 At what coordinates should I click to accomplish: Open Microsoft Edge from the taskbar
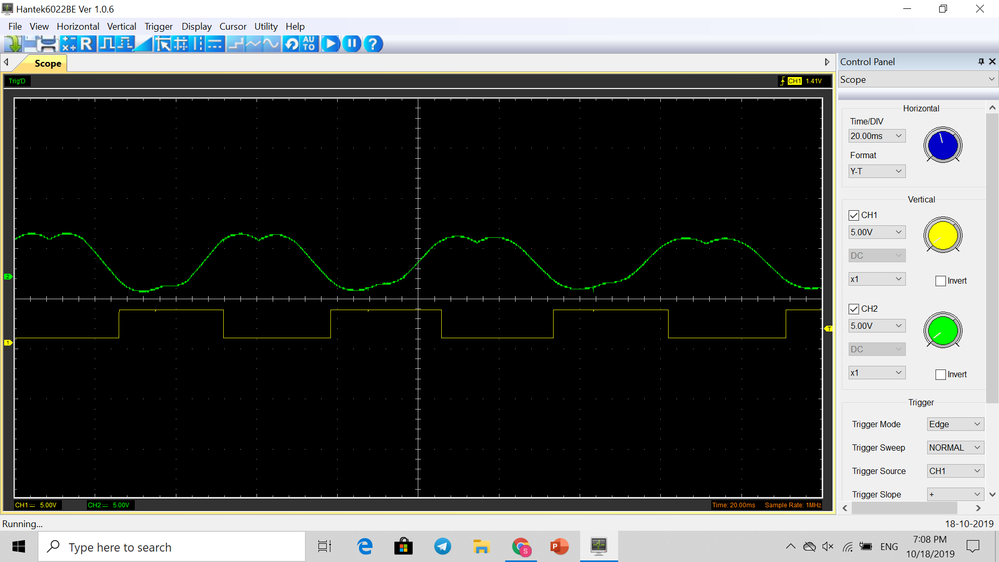pos(364,546)
